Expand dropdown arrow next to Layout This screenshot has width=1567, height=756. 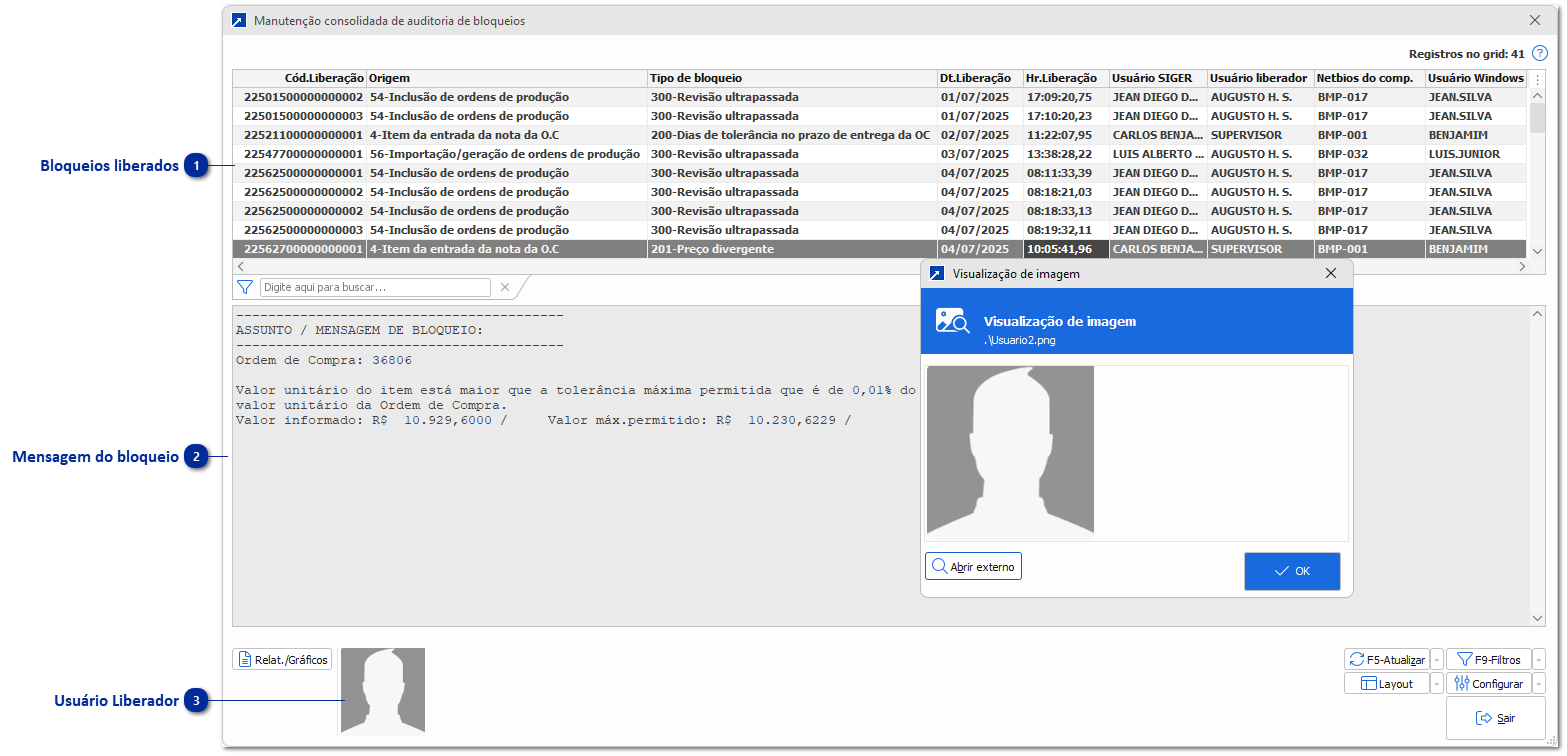point(1437,684)
